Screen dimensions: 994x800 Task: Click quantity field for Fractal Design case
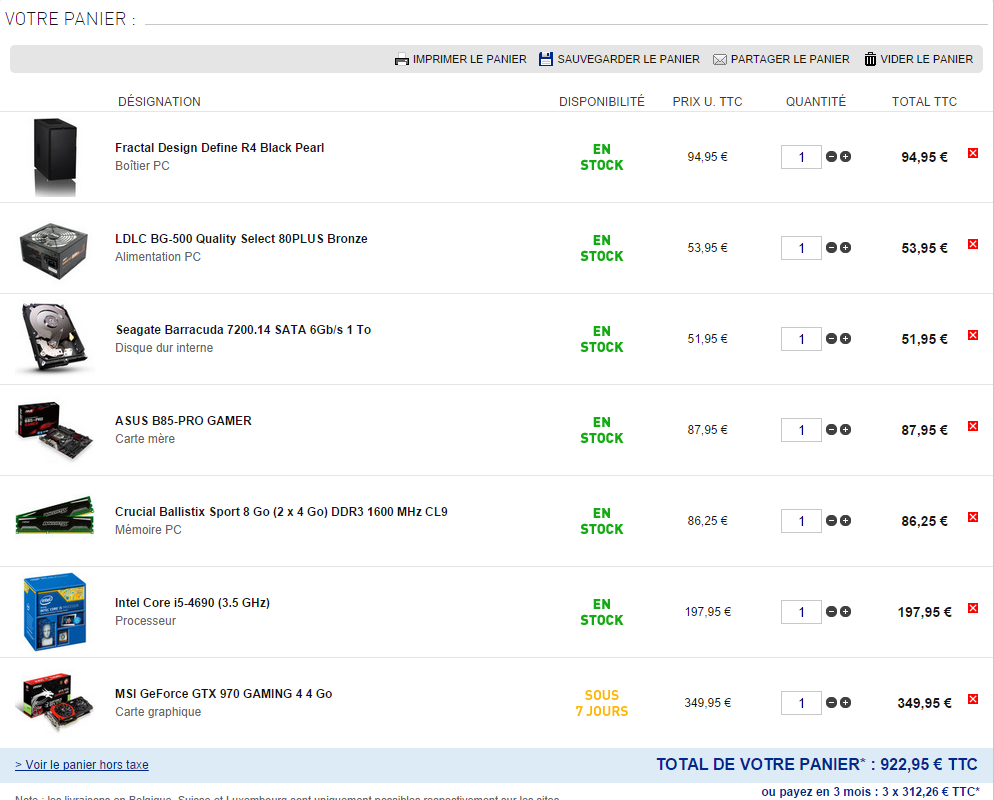[x=801, y=157]
